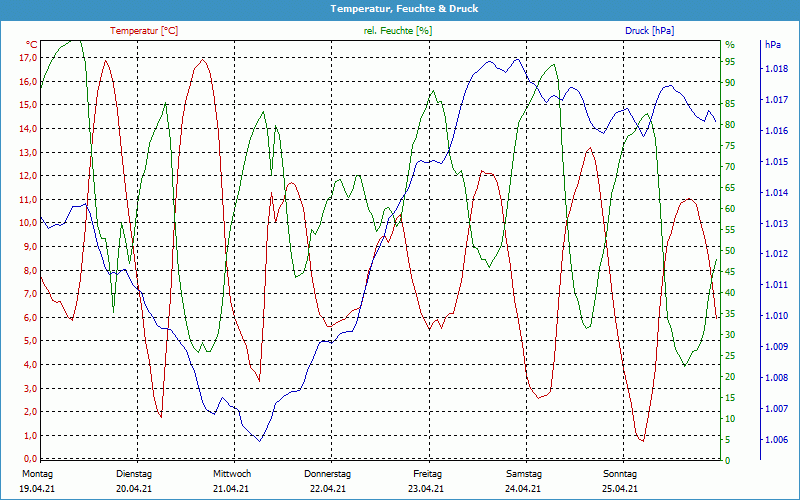Click the 'Sonntag' day label

[620, 474]
